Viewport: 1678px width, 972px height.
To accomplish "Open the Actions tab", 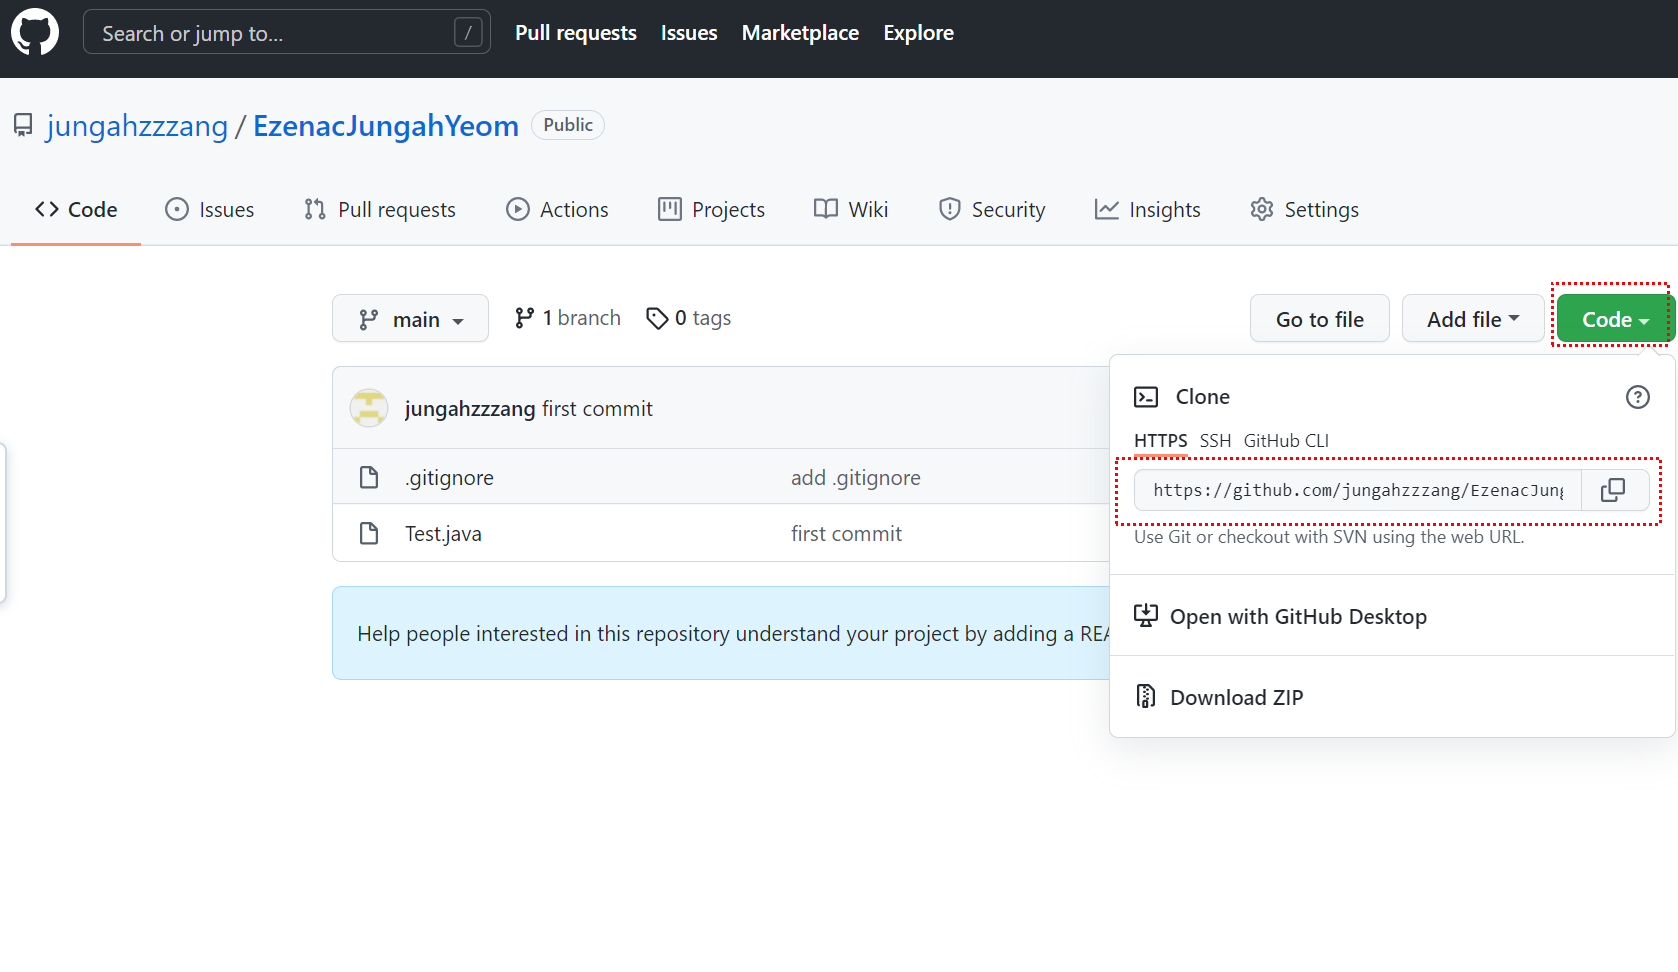I will (x=557, y=210).
